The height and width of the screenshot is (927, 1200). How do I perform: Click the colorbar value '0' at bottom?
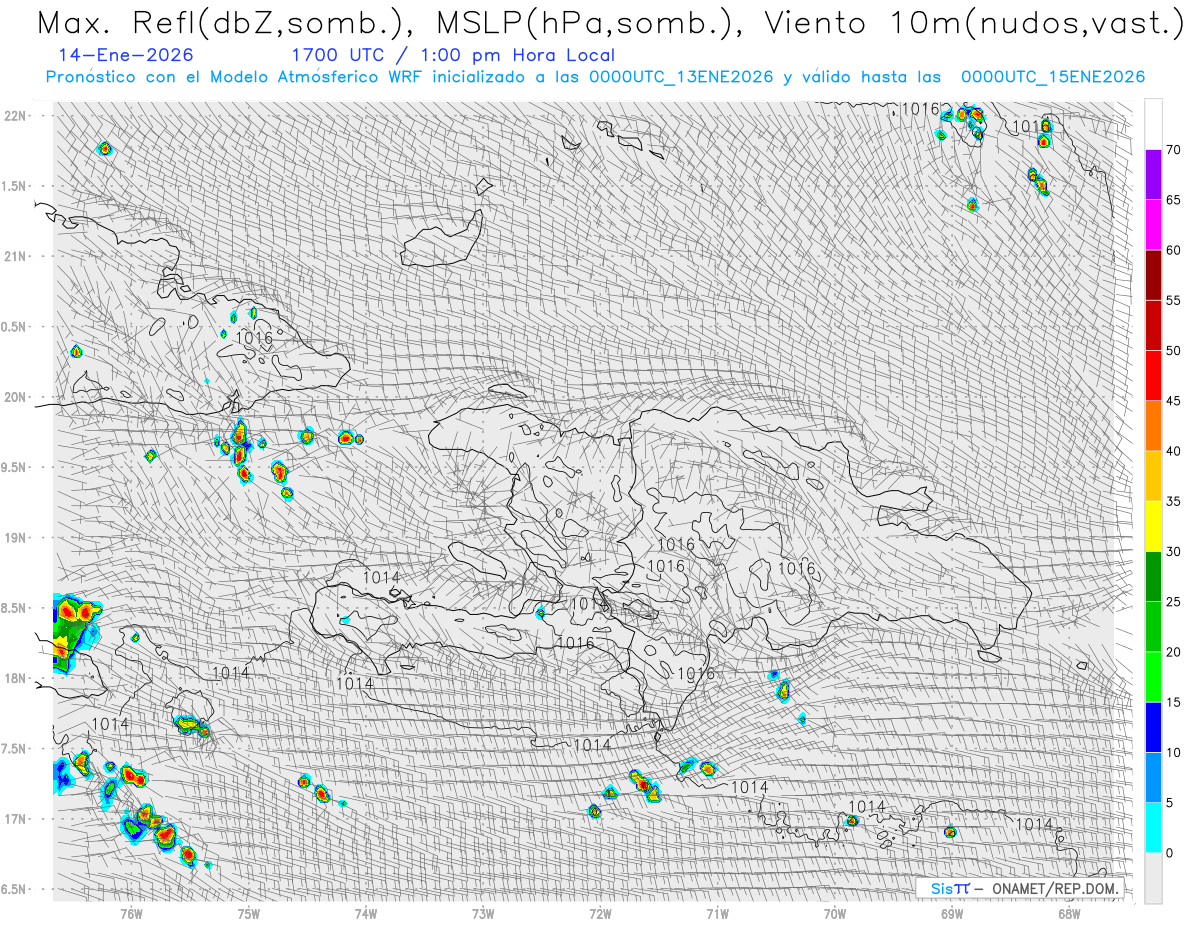coord(1169,853)
